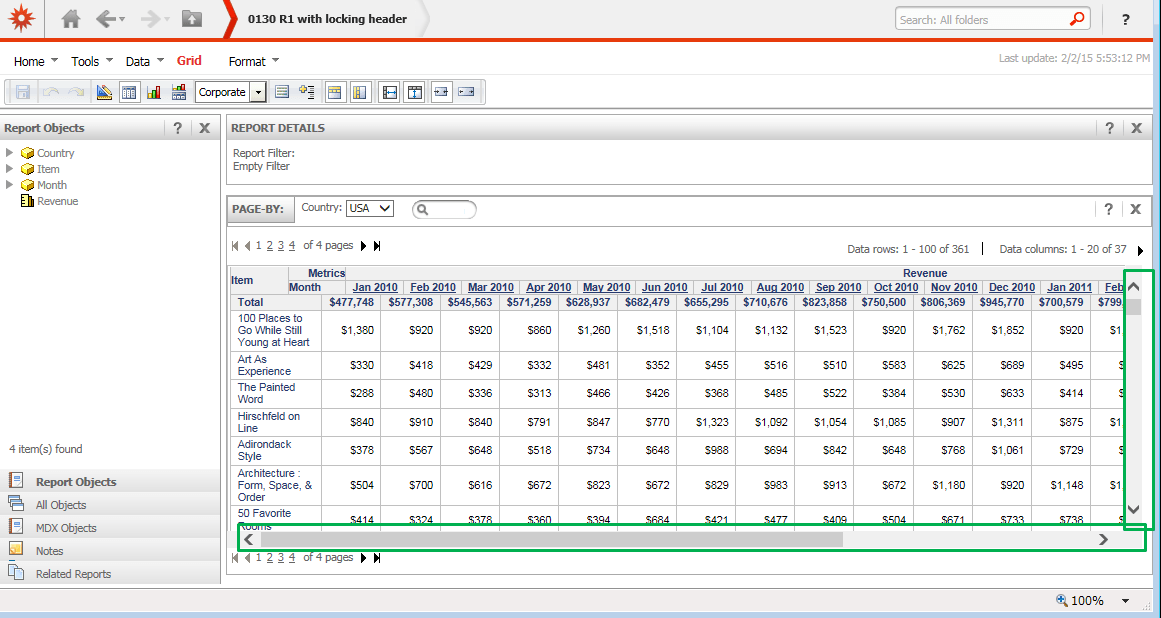Viewport: 1161px width, 618px height.
Task: Click the Redo toolbar icon
Action: [76, 92]
